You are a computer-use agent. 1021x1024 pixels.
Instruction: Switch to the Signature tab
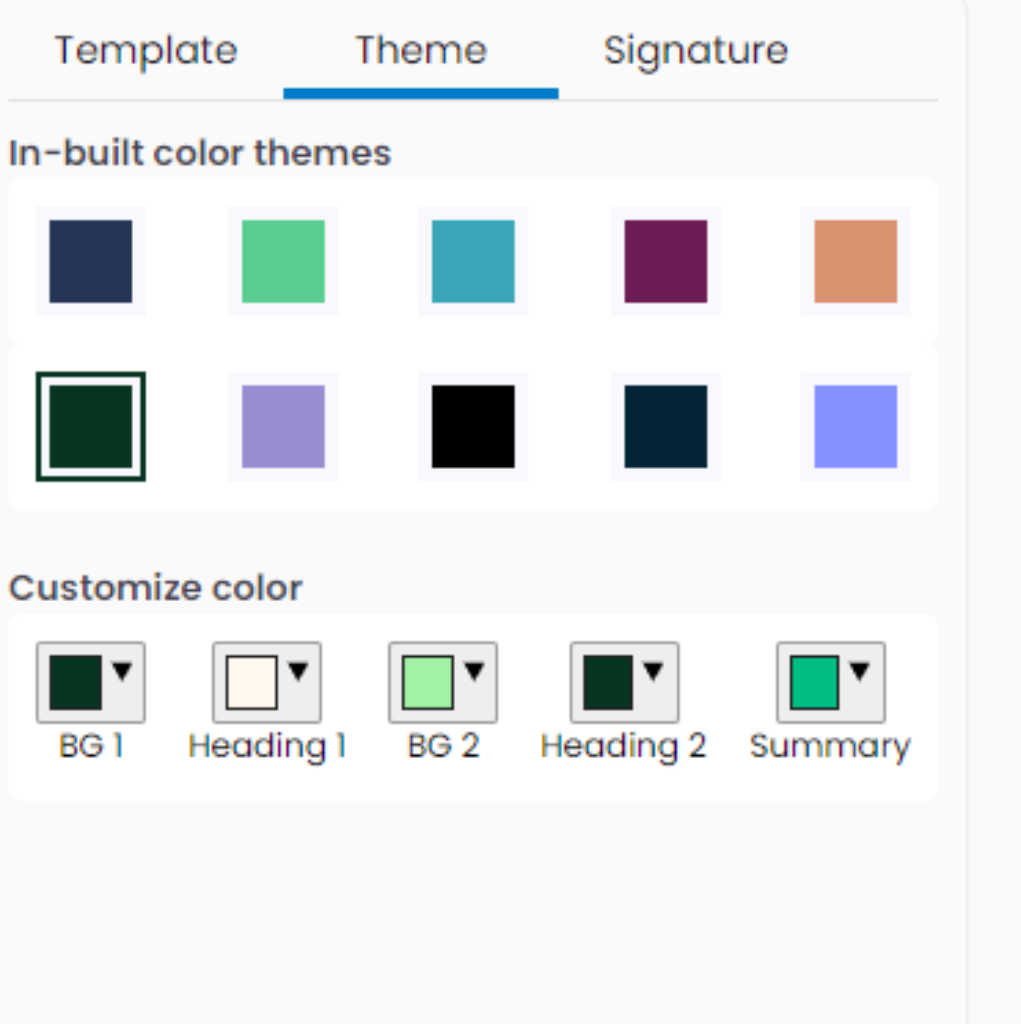pyautogui.click(x=695, y=50)
